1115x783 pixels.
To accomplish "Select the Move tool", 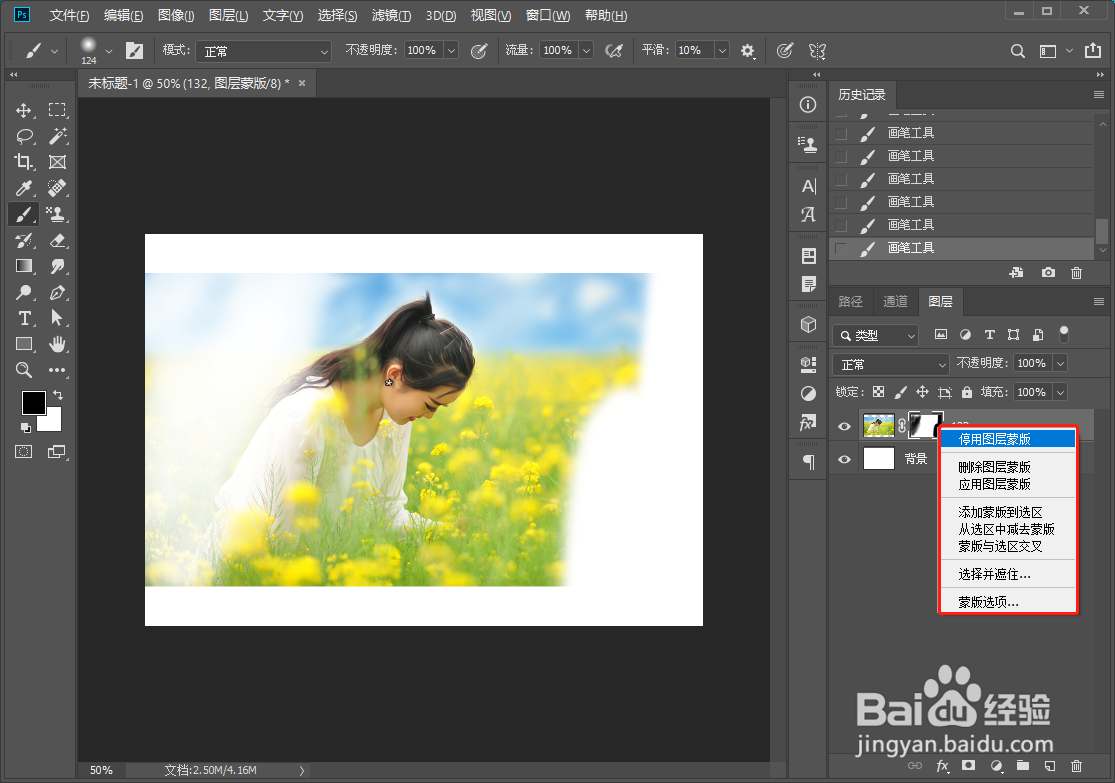I will pyautogui.click(x=23, y=110).
